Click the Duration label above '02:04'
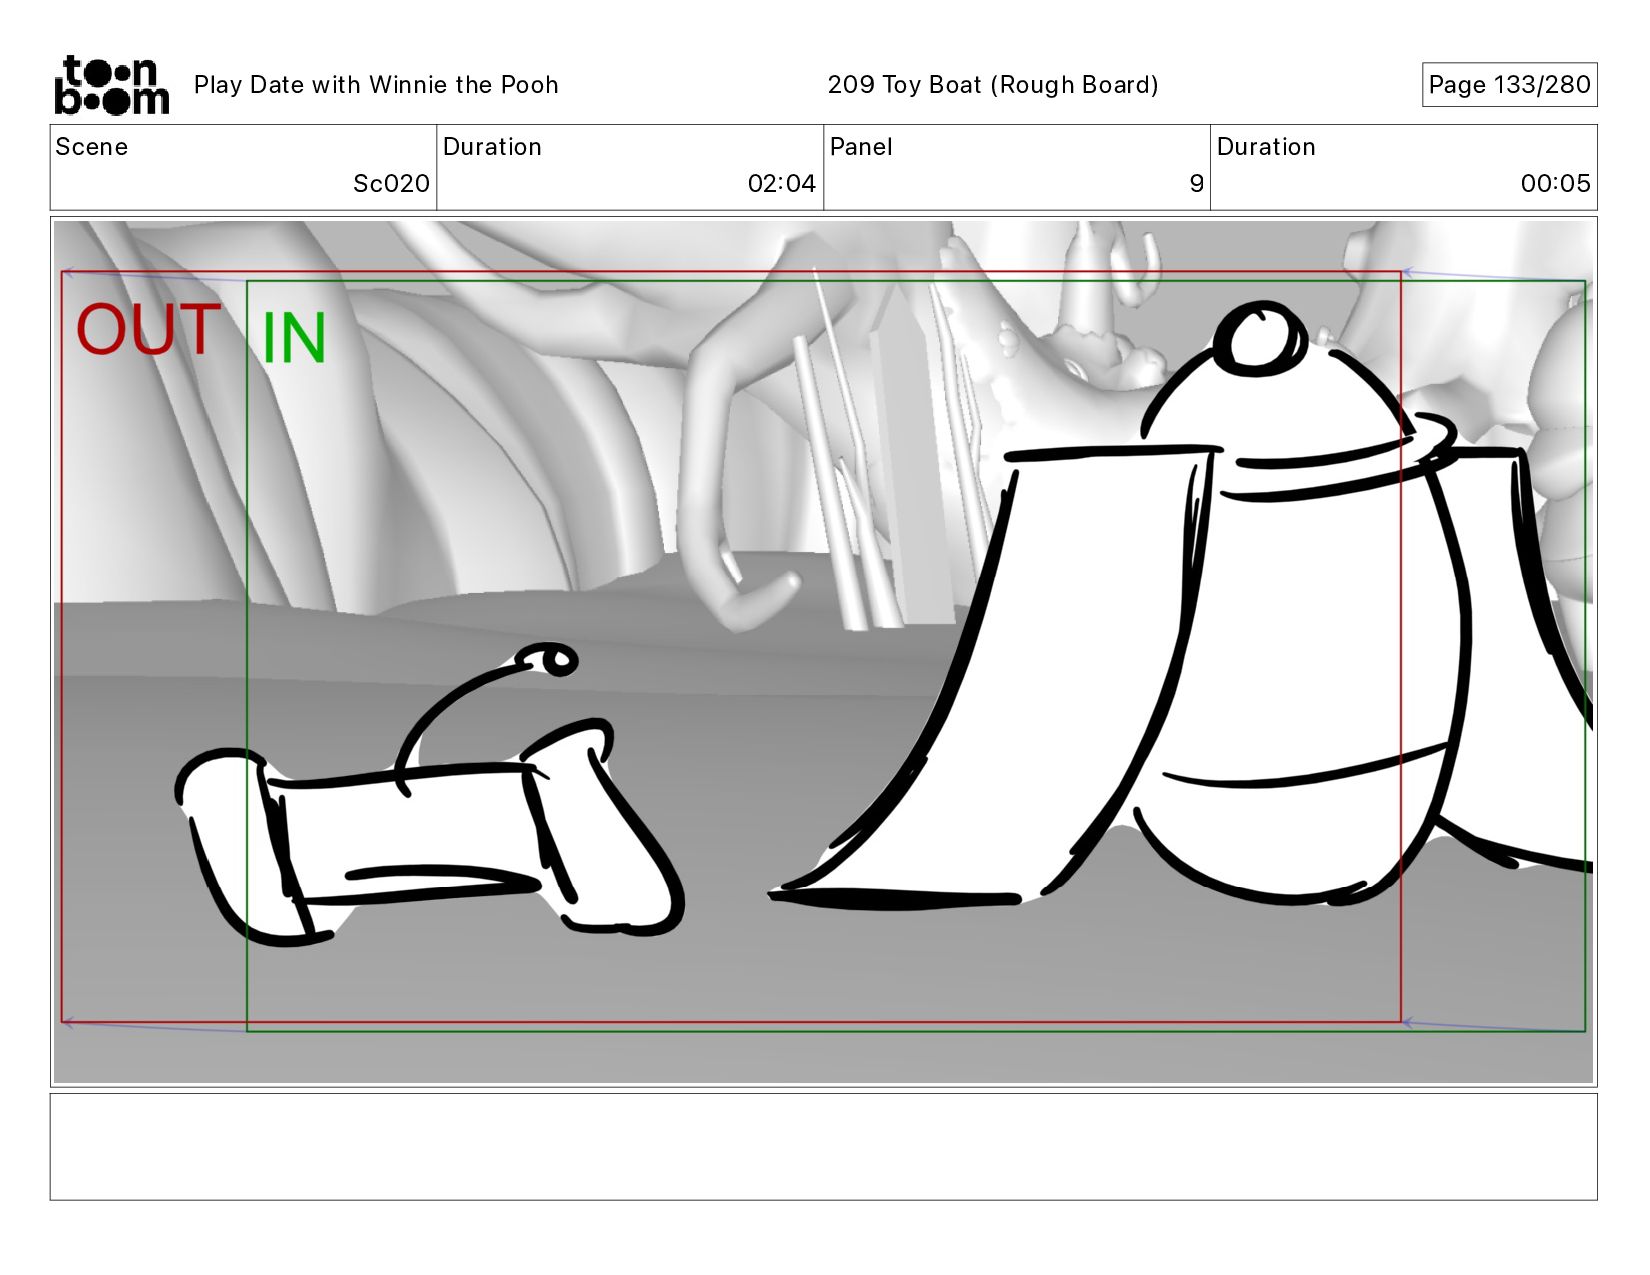Viewport: 1650px width, 1275px height. coord(492,147)
